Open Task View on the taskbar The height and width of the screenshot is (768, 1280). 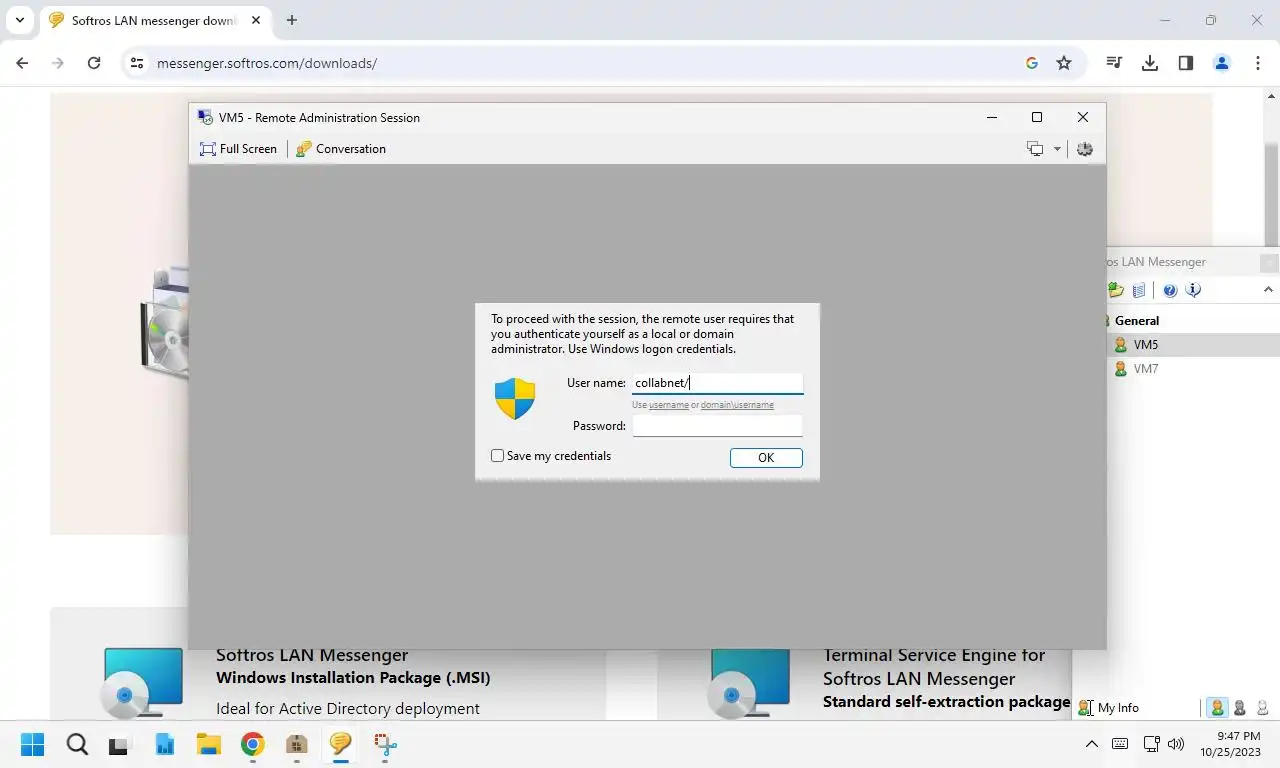120,744
